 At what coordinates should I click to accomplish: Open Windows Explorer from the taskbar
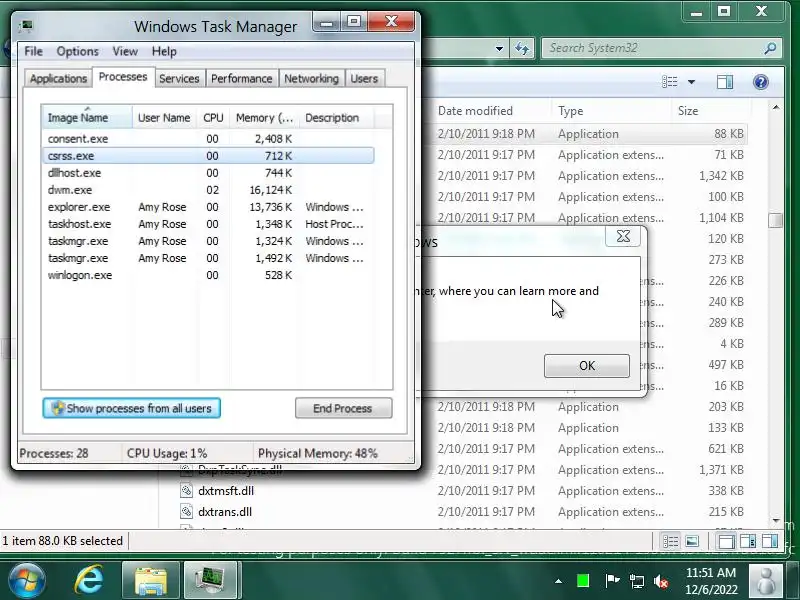click(x=151, y=581)
